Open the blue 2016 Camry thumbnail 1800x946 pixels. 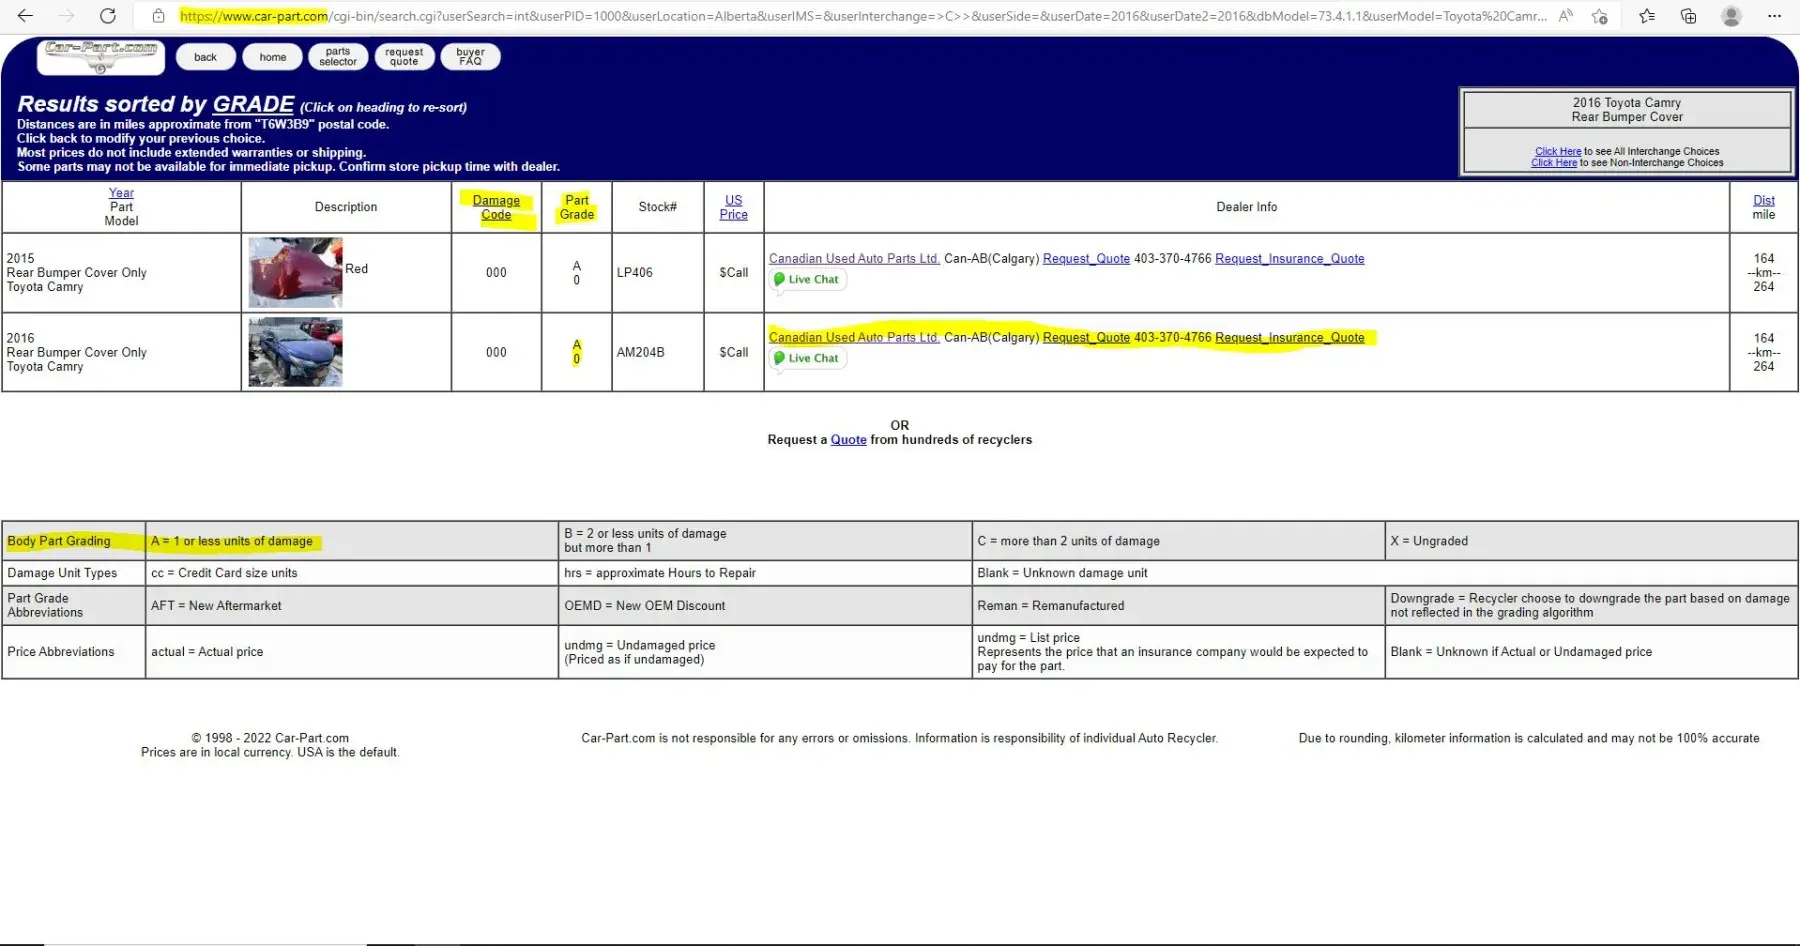coord(295,352)
